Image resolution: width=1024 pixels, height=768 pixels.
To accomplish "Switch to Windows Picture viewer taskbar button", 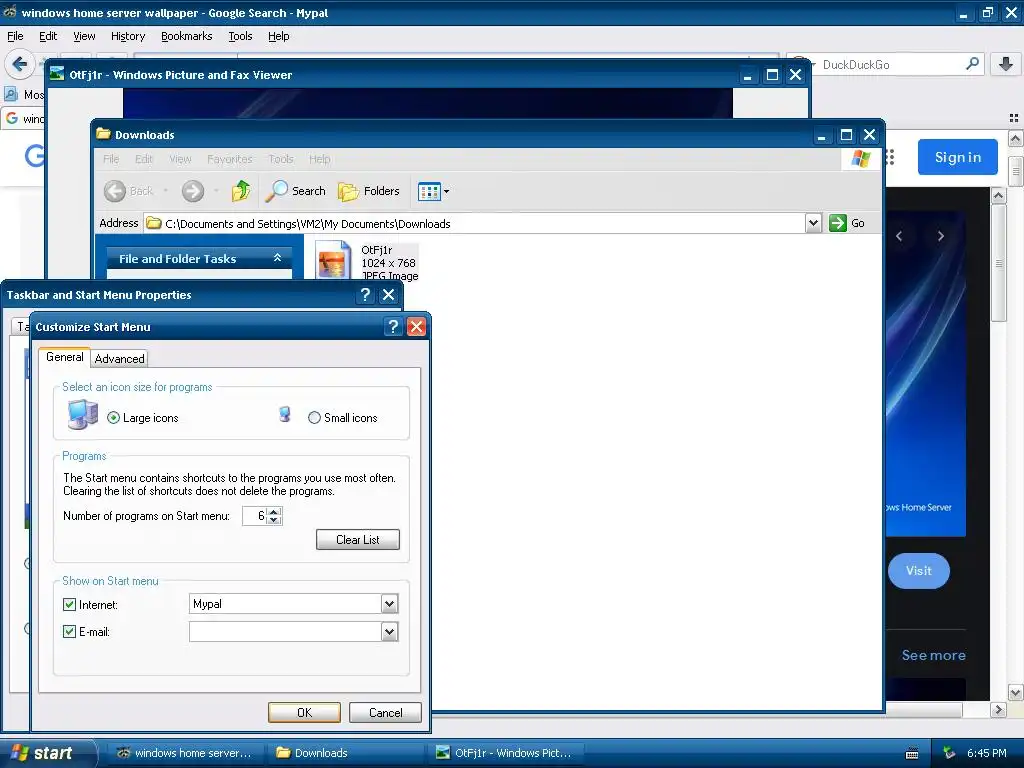I will 506,753.
